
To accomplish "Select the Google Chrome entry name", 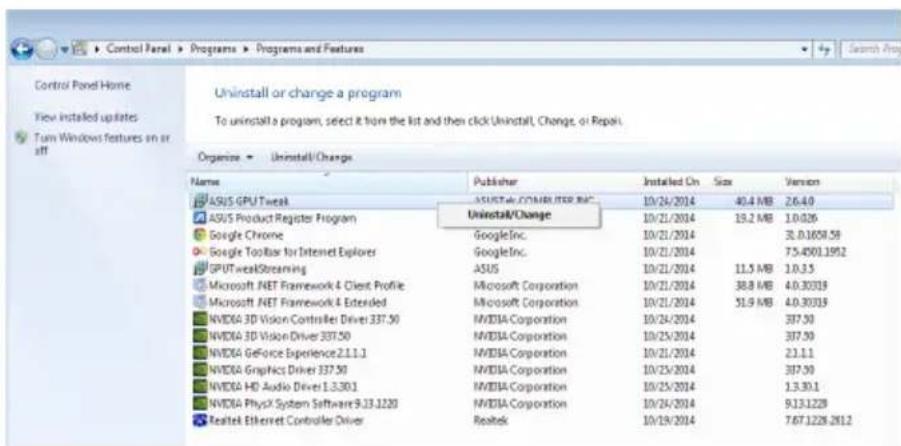I will pyautogui.click(x=245, y=235).
